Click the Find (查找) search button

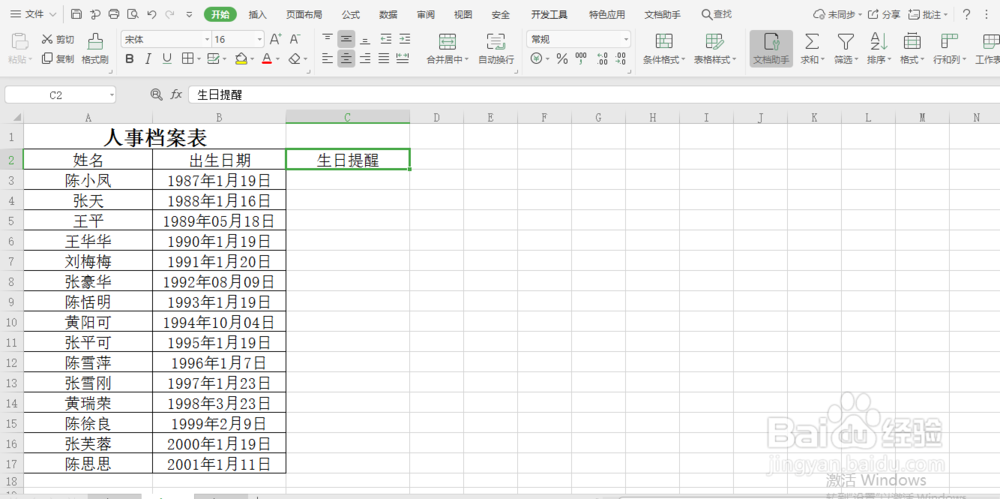tap(716, 14)
